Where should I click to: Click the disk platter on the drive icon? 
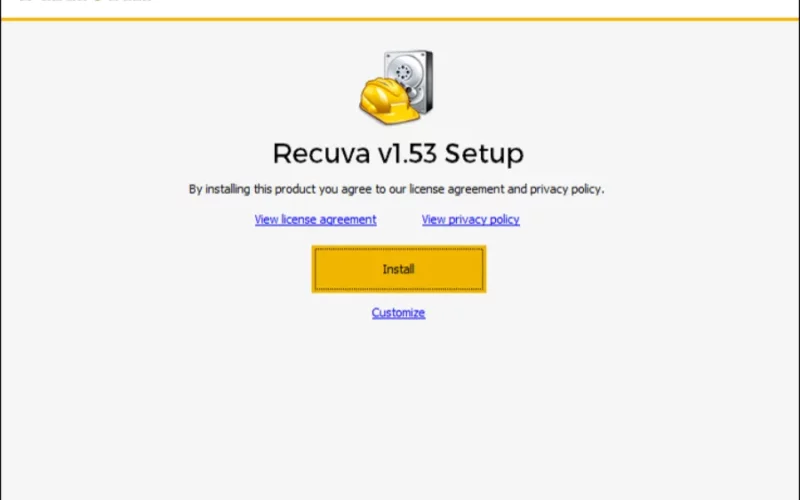pos(403,71)
